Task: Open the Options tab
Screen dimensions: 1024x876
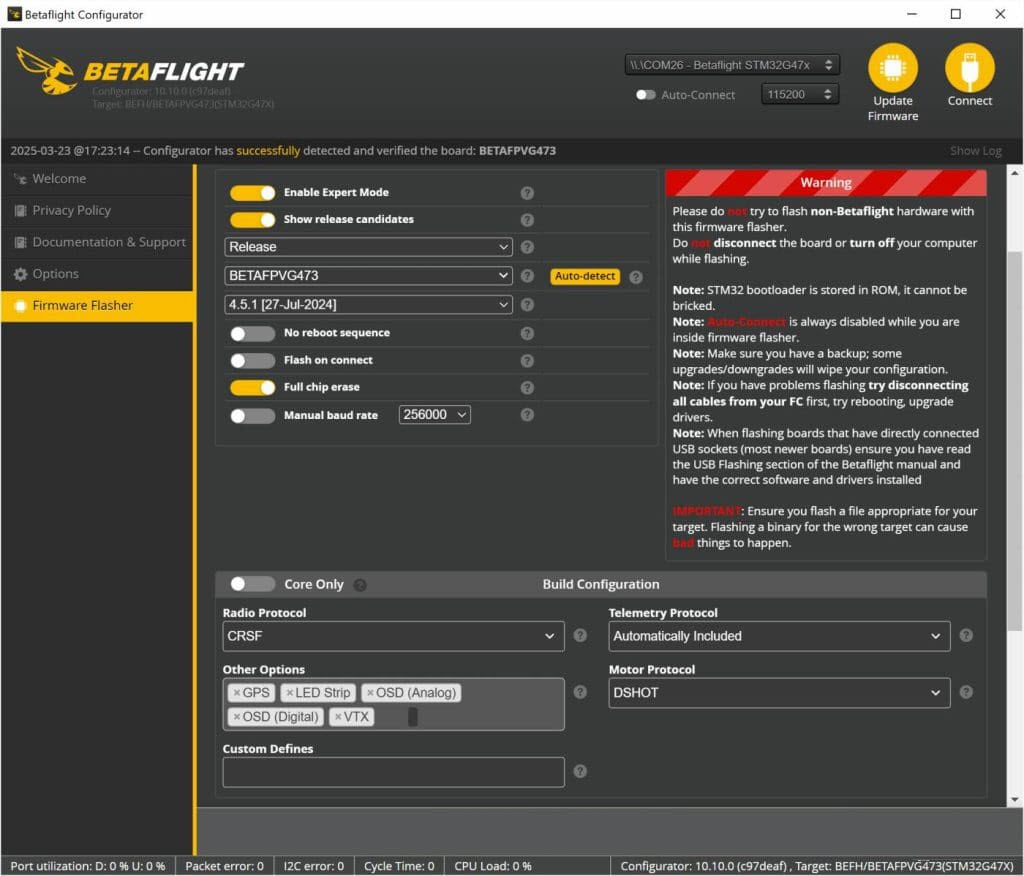Action: tap(97, 274)
